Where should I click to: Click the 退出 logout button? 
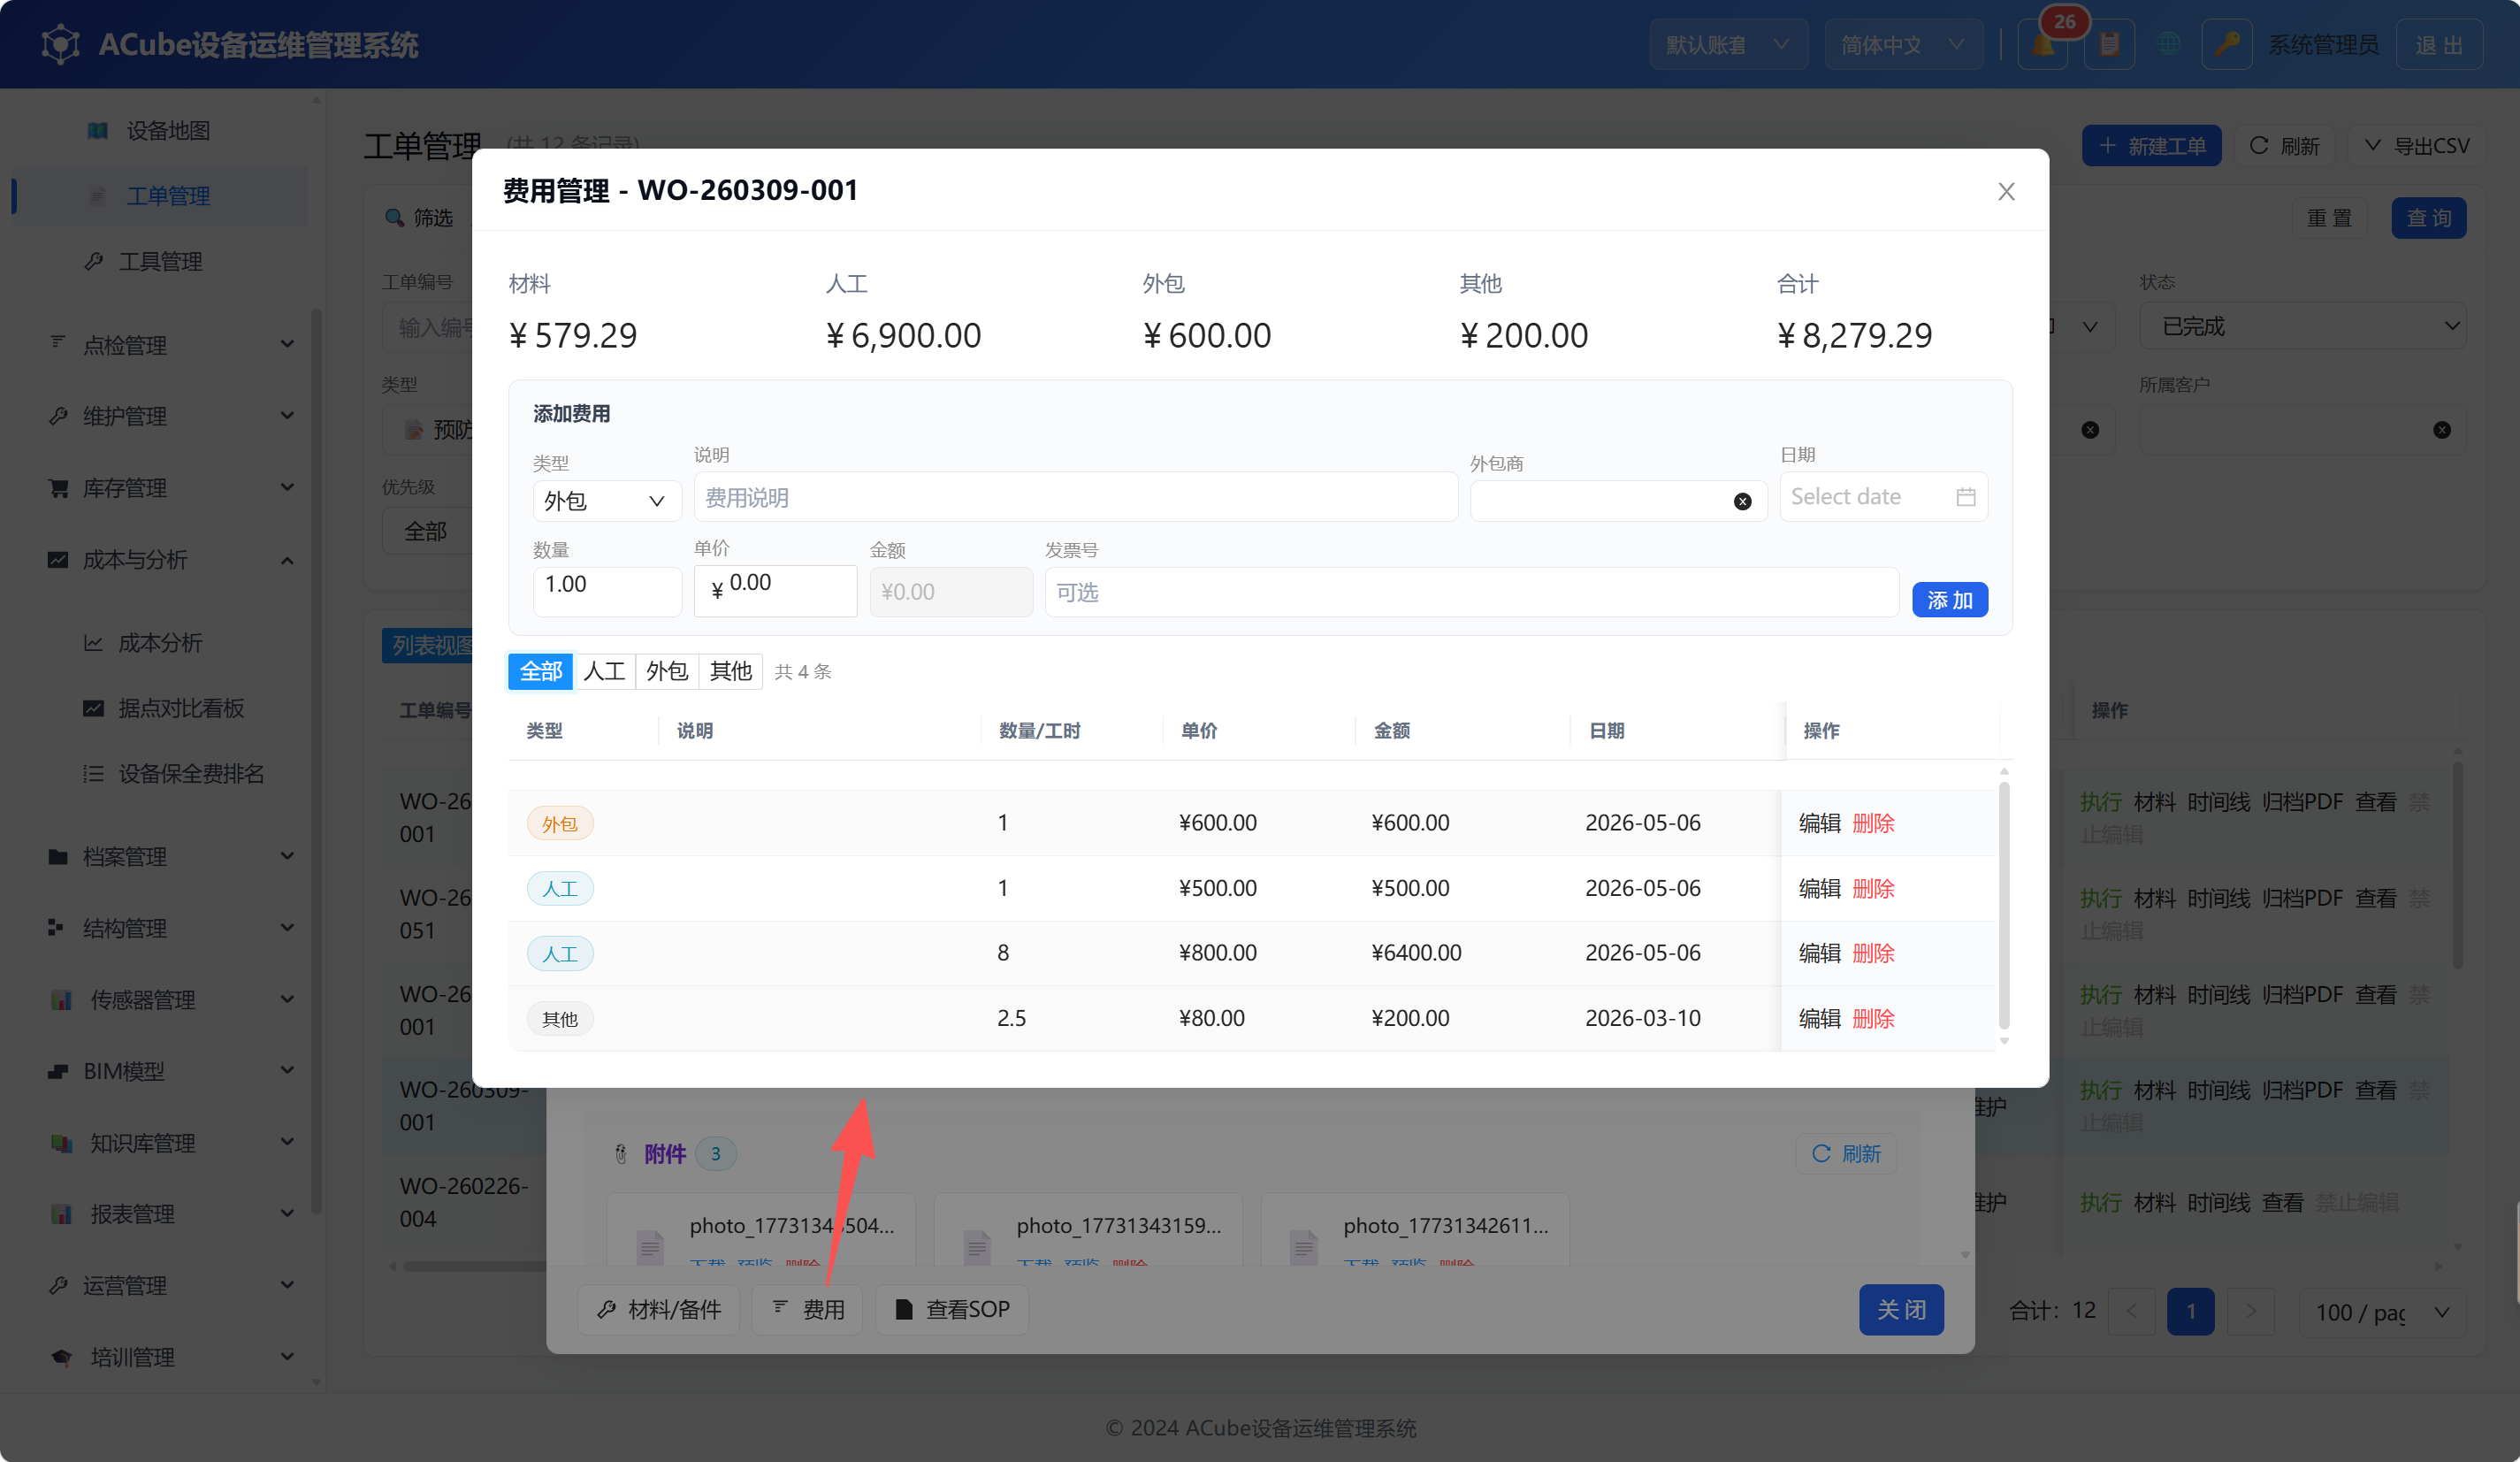[2438, 45]
